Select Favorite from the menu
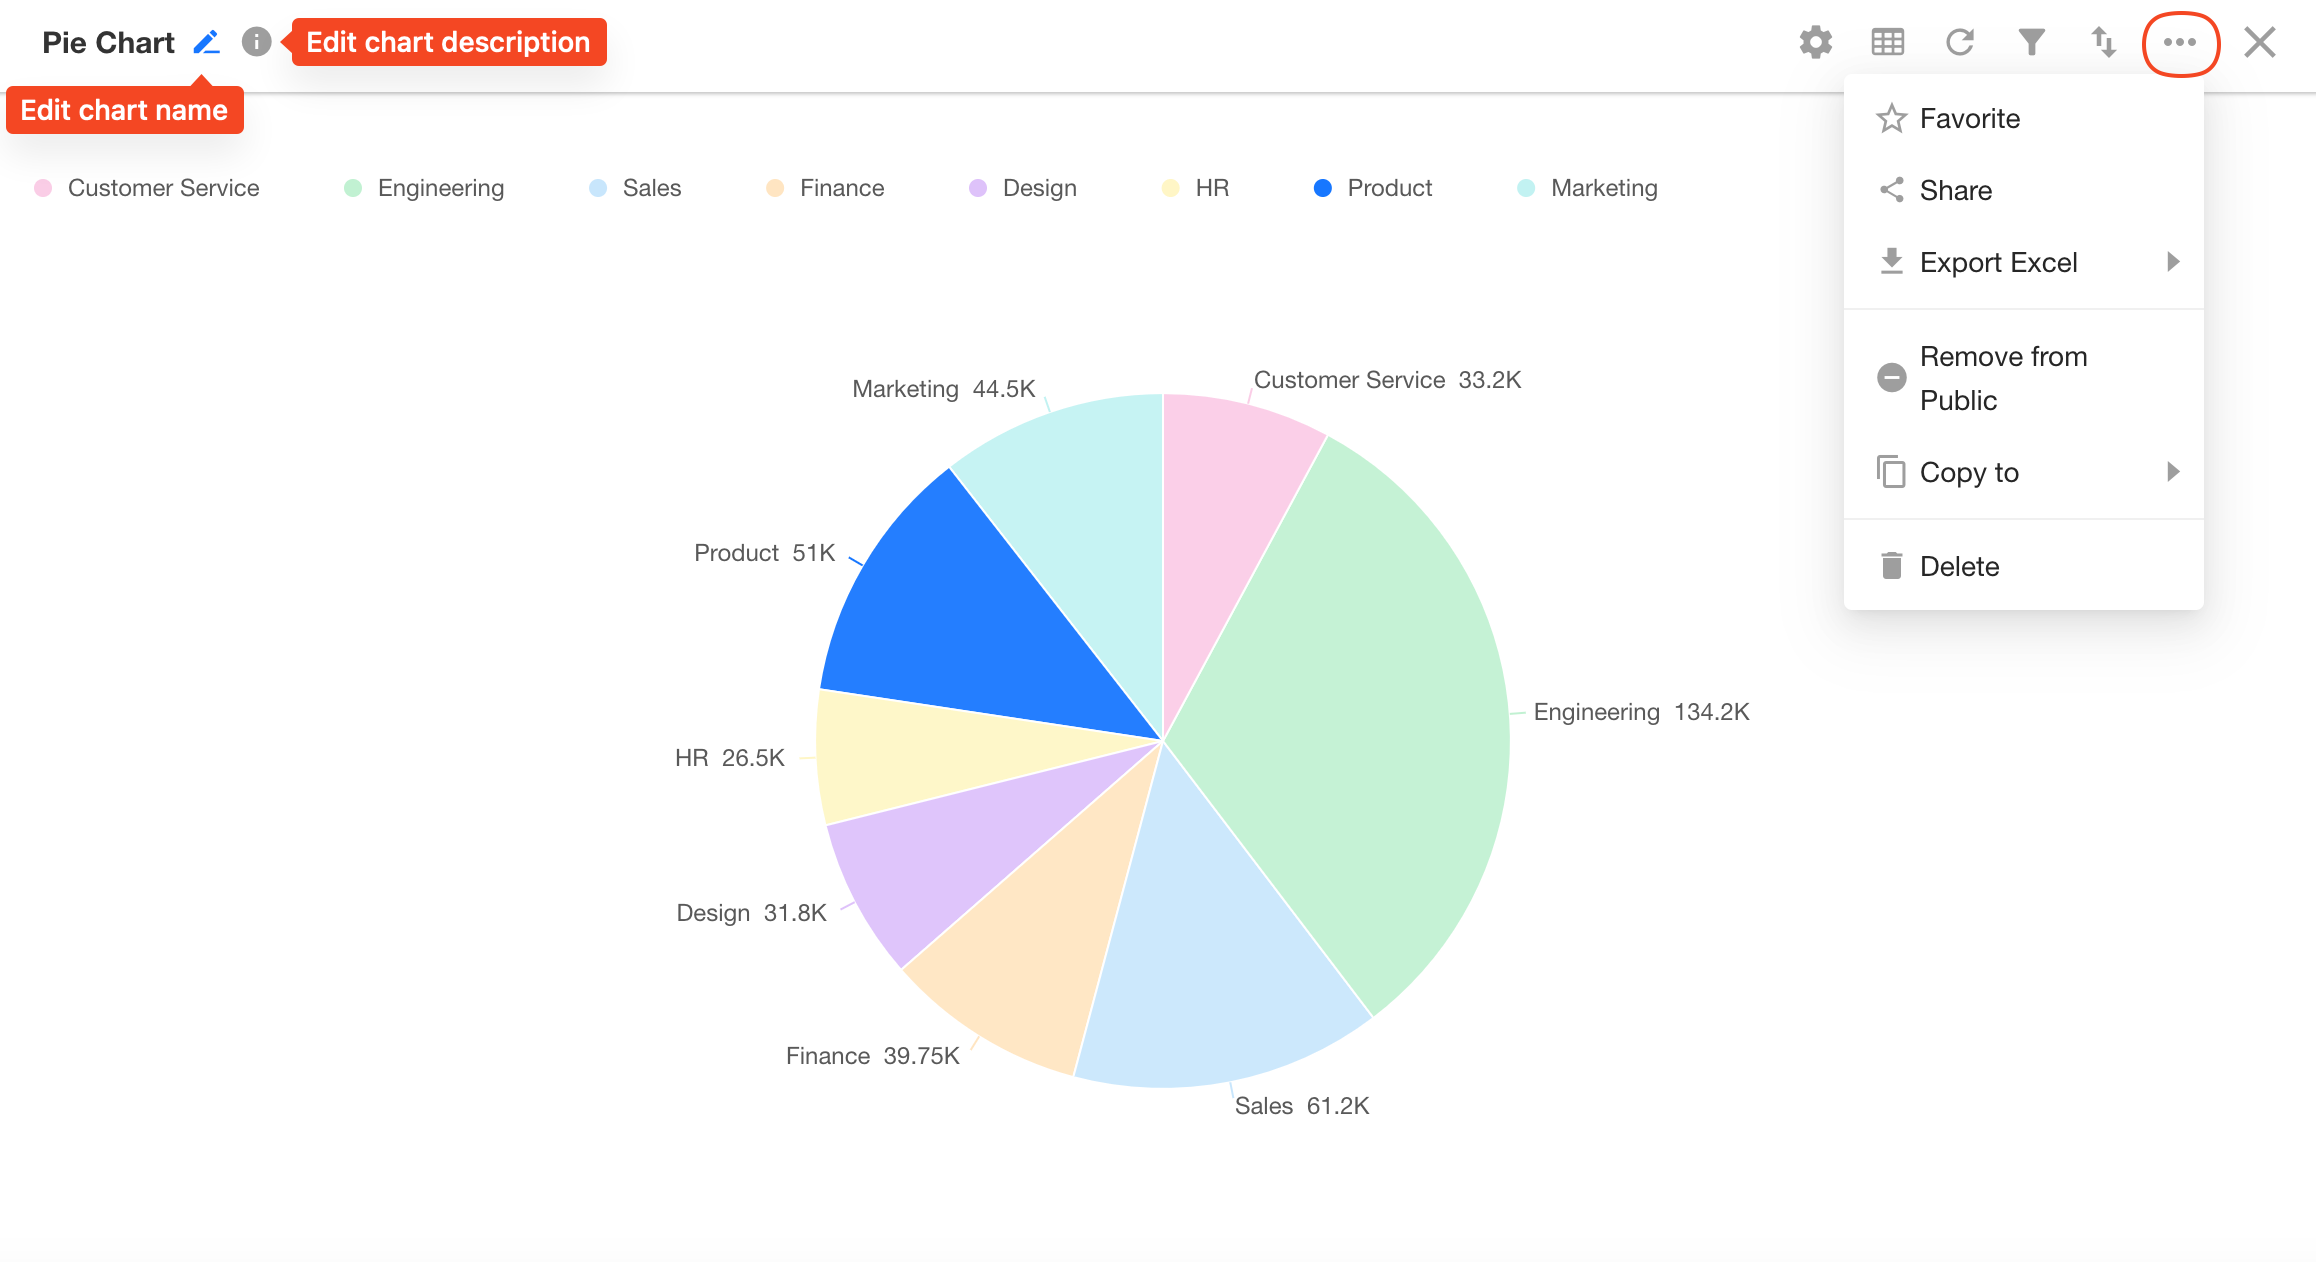This screenshot has height=1262, width=2316. pyautogui.click(x=1969, y=118)
